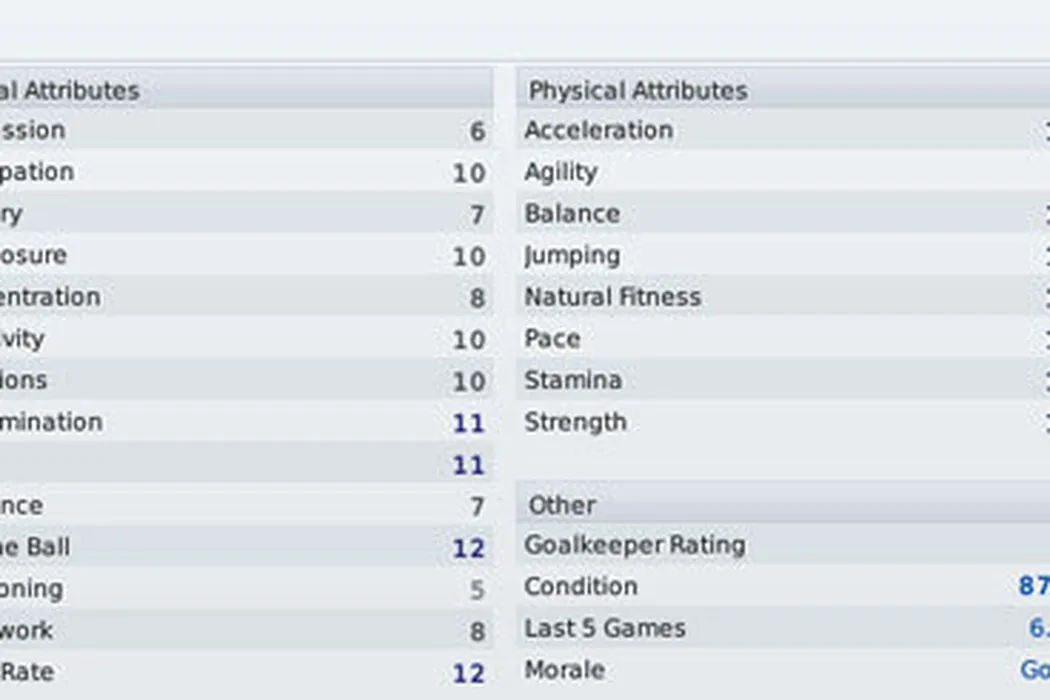Click the partially visible Determination attribute row
This screenshot has width=1050, height=700.
[51, 423]
